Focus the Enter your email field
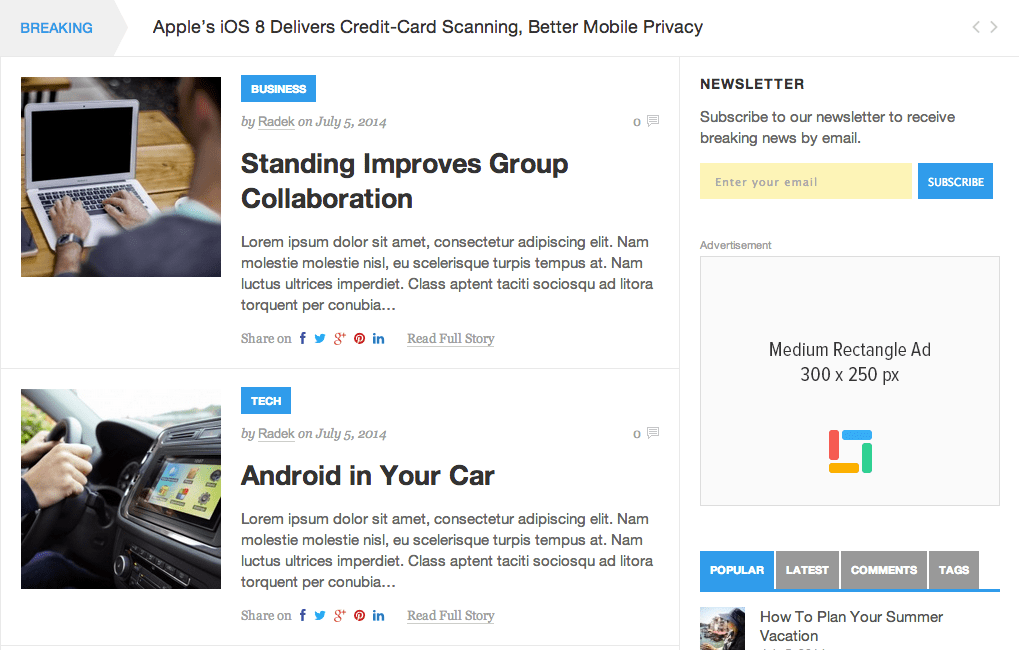This screenshot has height=650, width=1019. pos(806,181)
